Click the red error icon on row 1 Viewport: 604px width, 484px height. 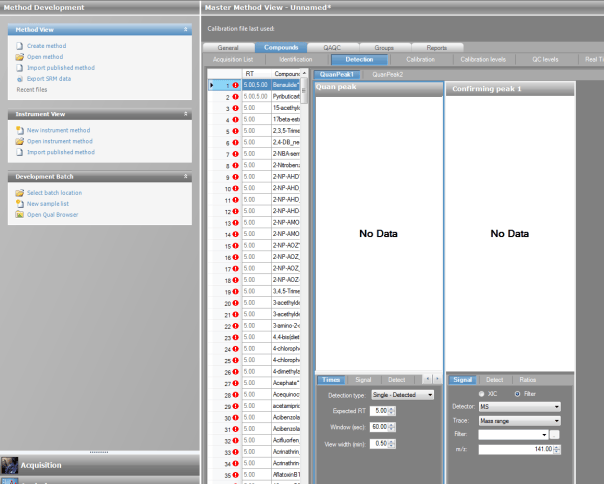[x=235, y=85]
